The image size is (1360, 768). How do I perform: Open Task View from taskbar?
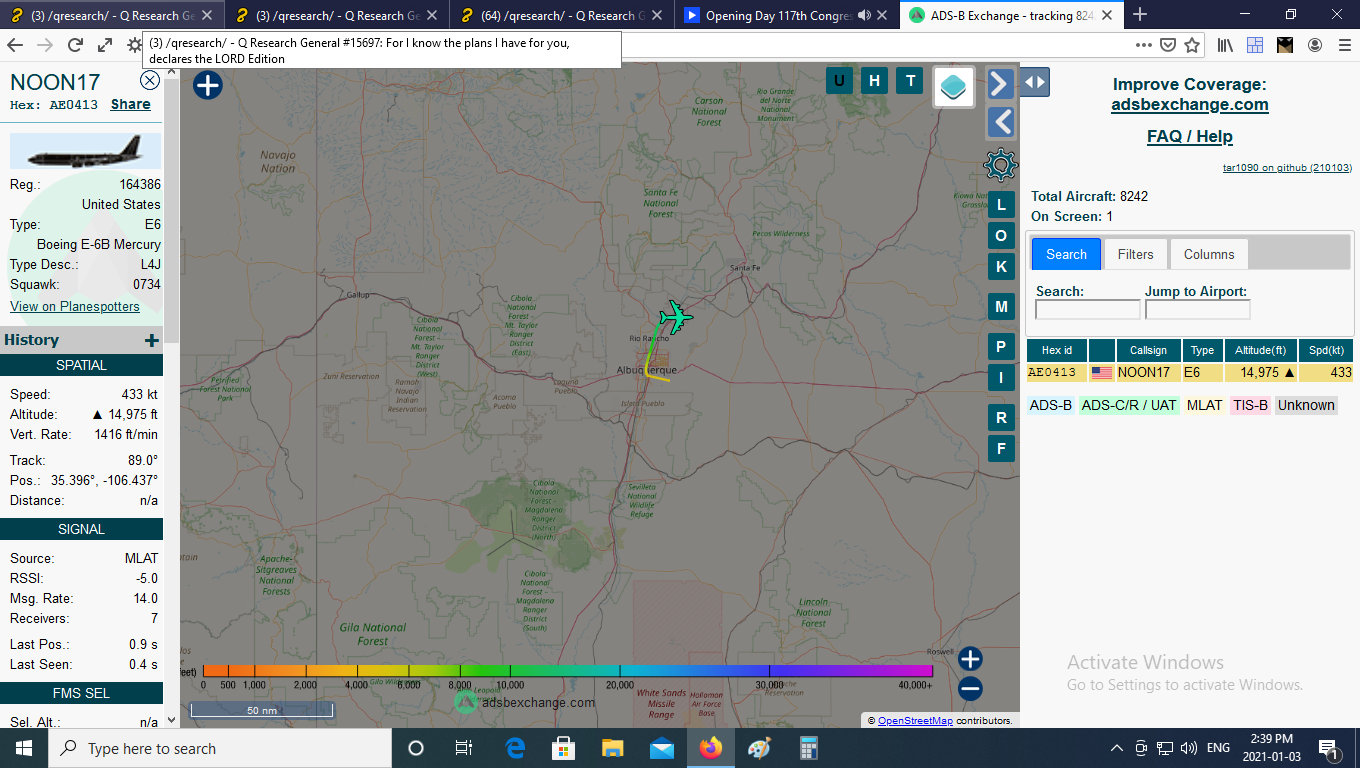[x=464, y=748]
